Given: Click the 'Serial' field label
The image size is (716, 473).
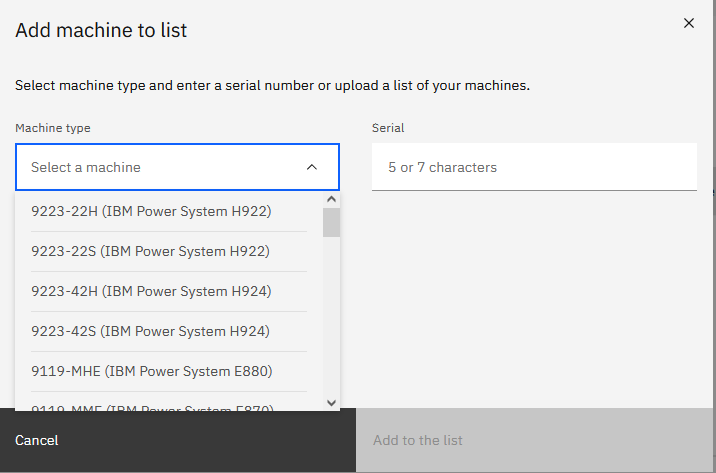Looking at the screenshot, I should click(x=388, y=128).
